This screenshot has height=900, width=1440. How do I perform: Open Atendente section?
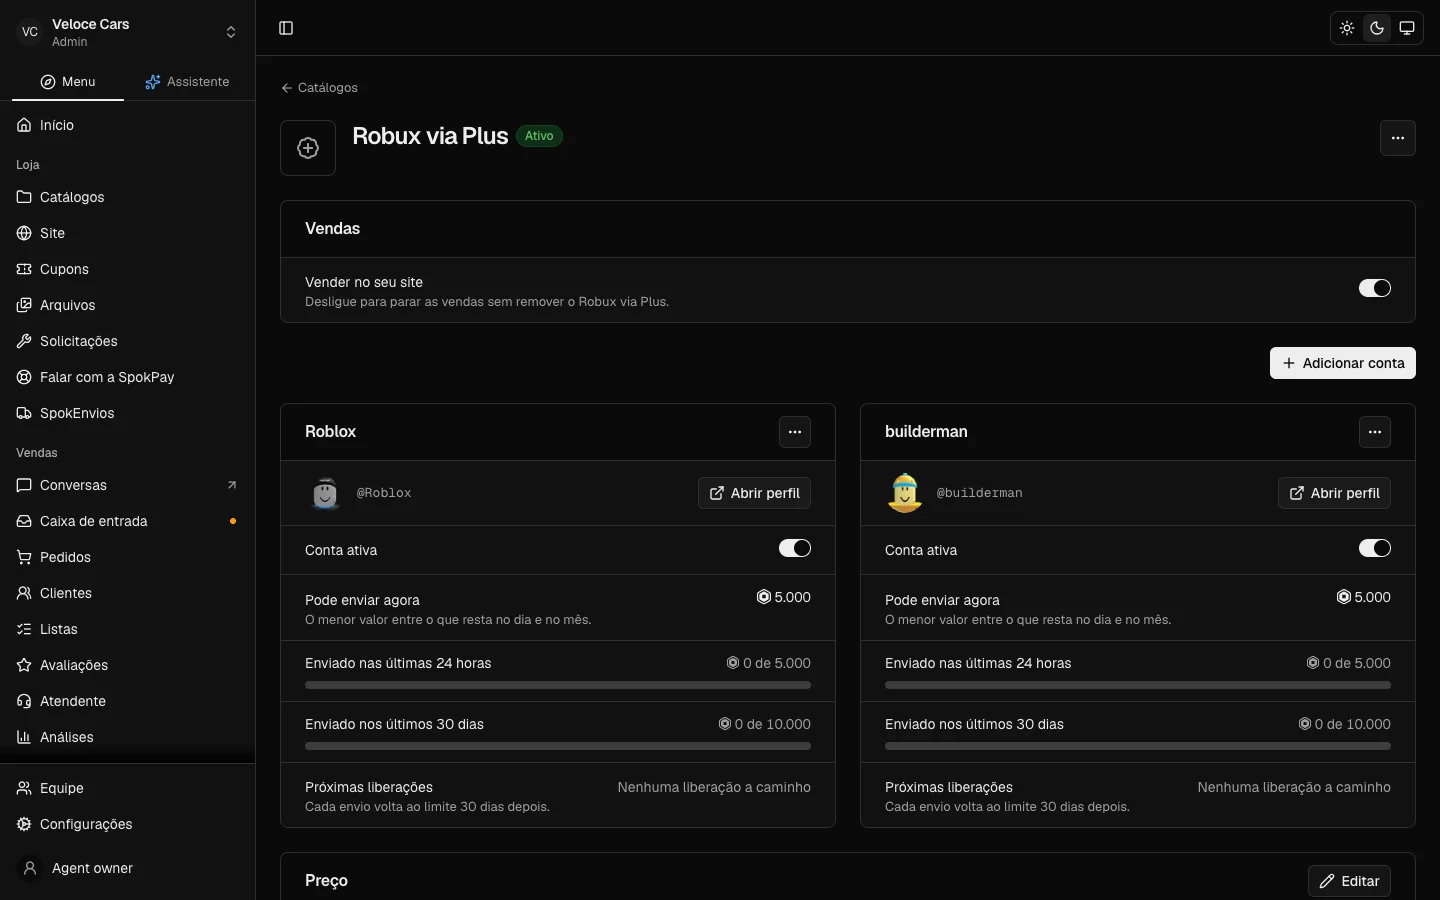tap(128, 701)
